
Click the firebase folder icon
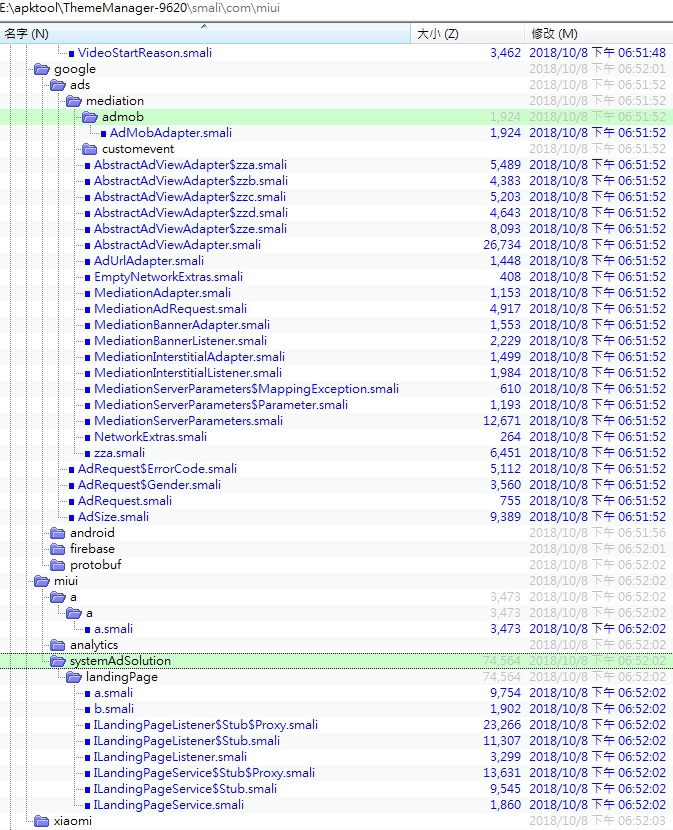pyautogui.click(x=58, y=548)
